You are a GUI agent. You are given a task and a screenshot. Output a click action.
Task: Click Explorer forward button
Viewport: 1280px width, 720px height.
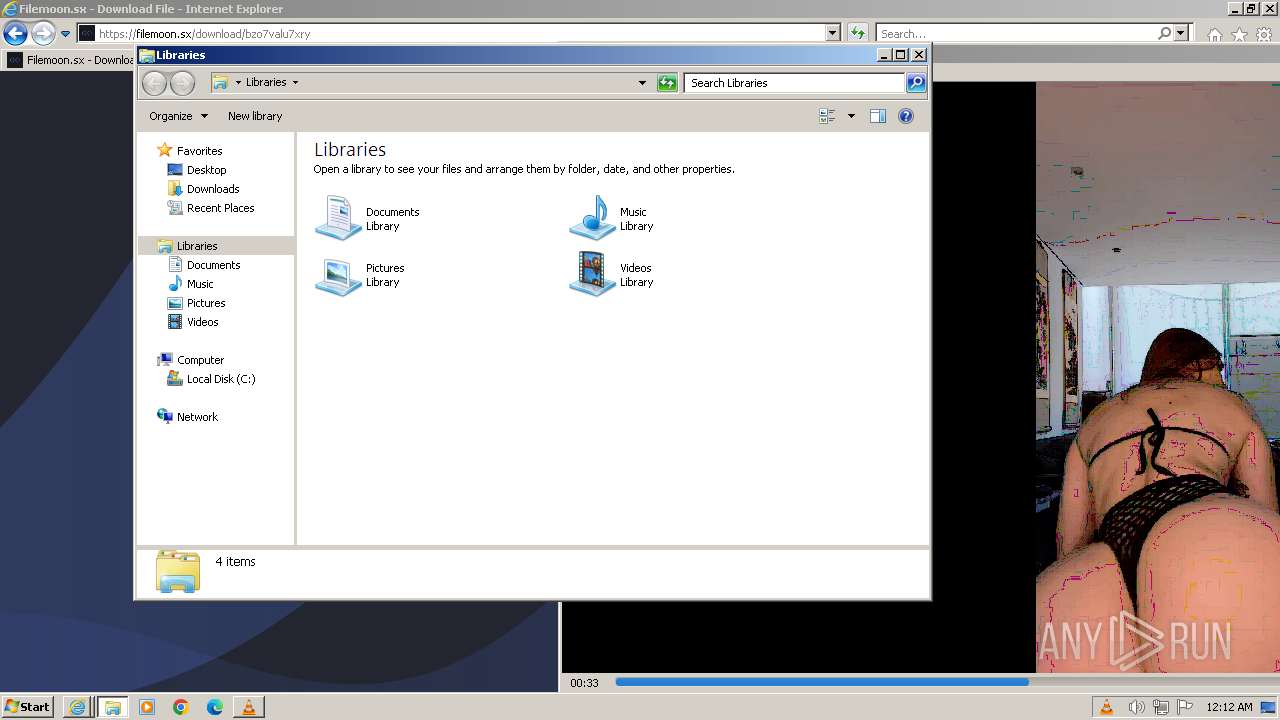182,83
